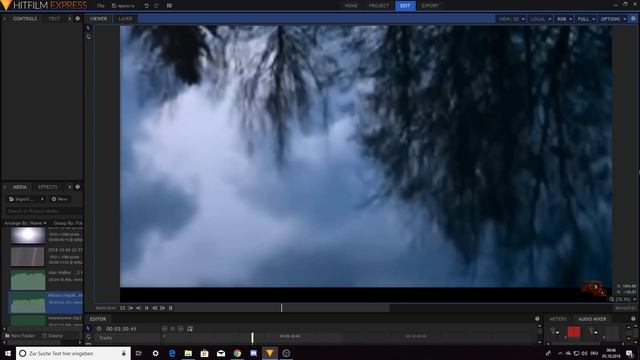This screenshot has width=640, height=360.
Task: Jump to the end of playback
Action: click(x=171, y=308)
